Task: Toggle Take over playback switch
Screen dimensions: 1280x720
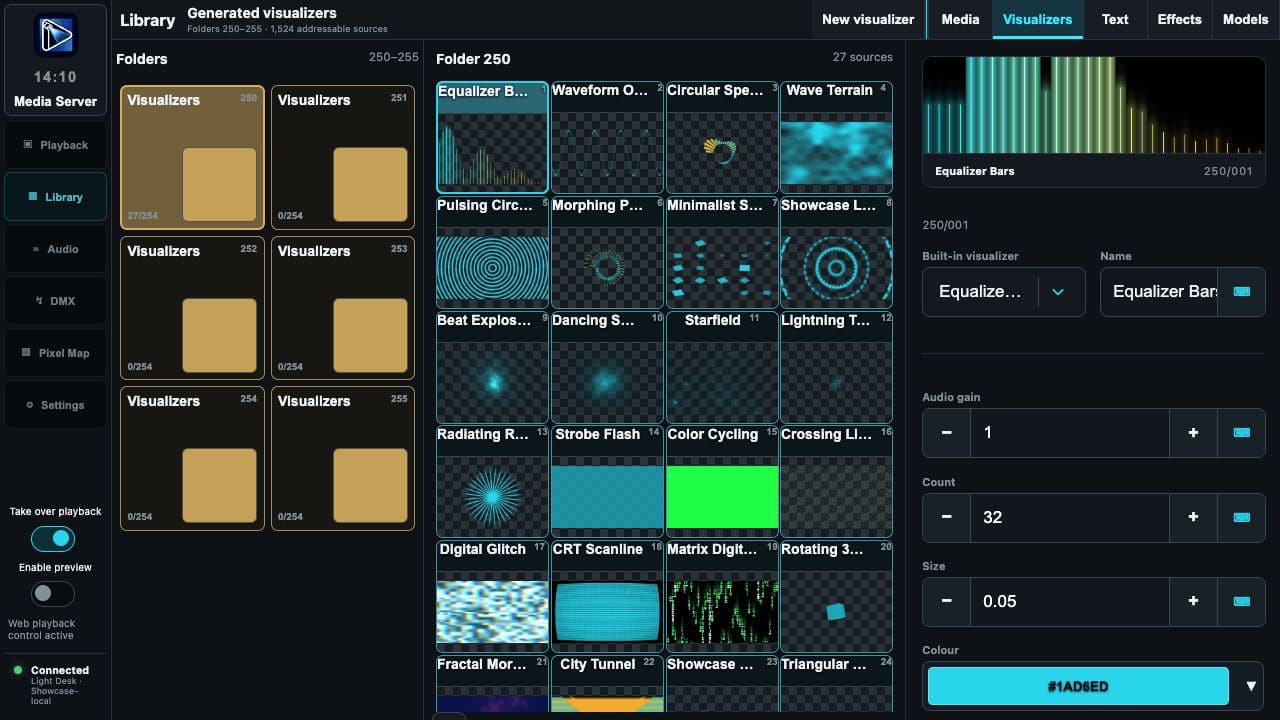Action: pos(52,538)
